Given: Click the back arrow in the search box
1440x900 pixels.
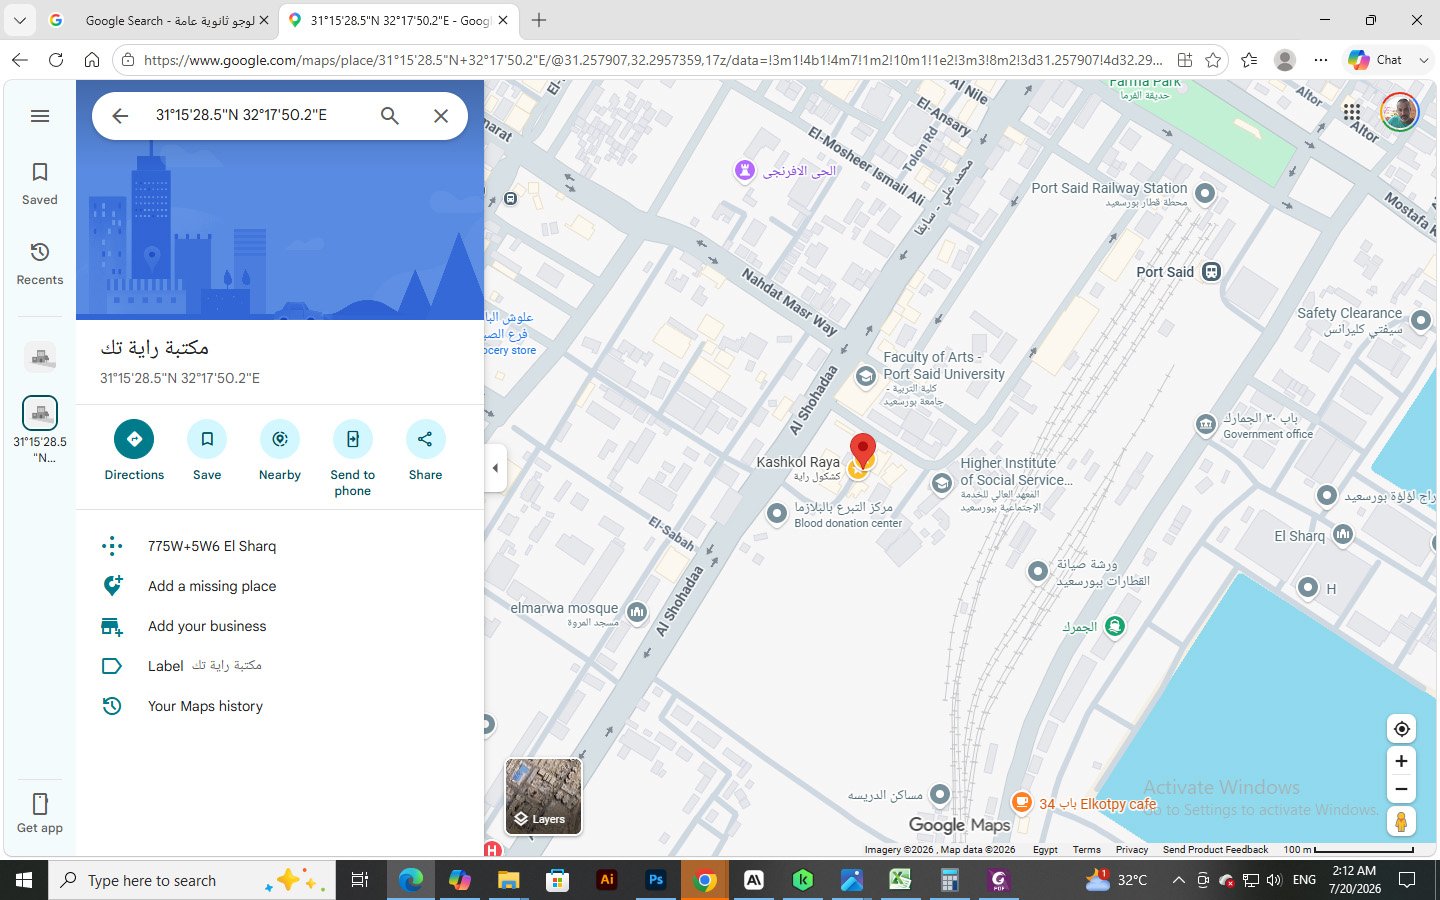Looking at the screenshot, I should (120, 116).
